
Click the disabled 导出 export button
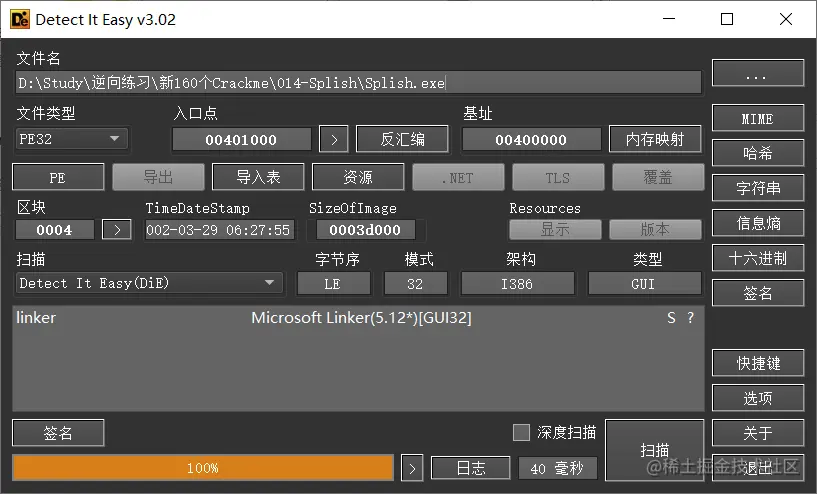click(158, 177)
